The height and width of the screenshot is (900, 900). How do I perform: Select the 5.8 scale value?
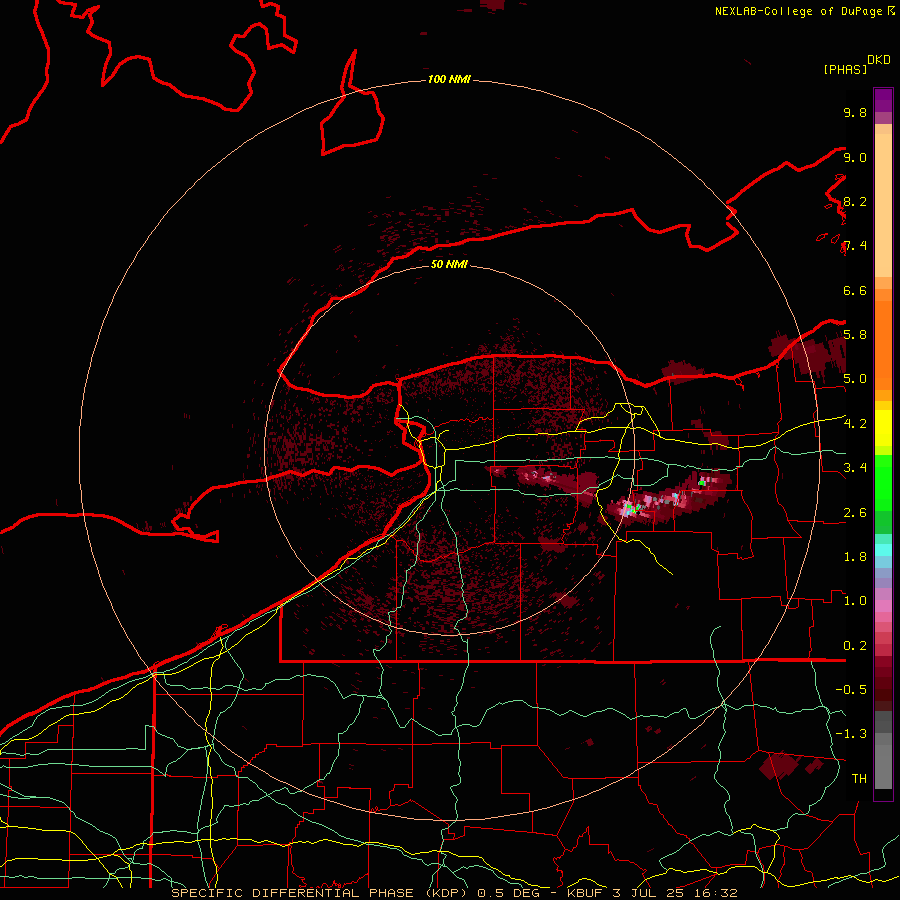click(x=855, y=334)
